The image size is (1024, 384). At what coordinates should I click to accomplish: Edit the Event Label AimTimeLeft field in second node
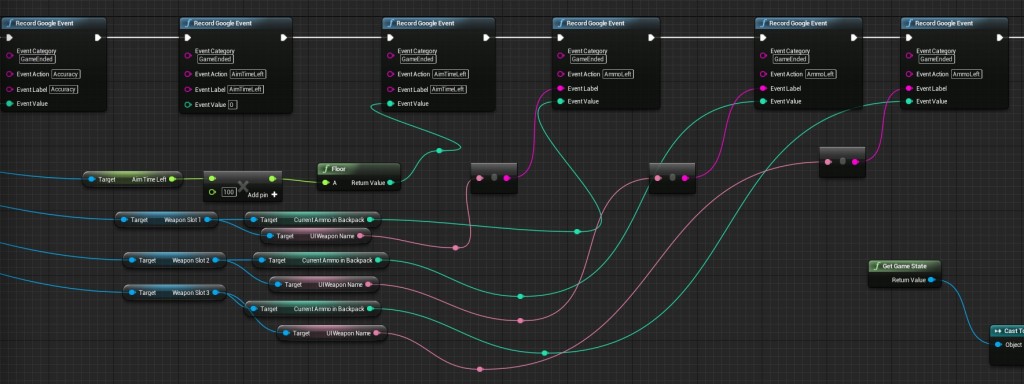click(246, 89)
